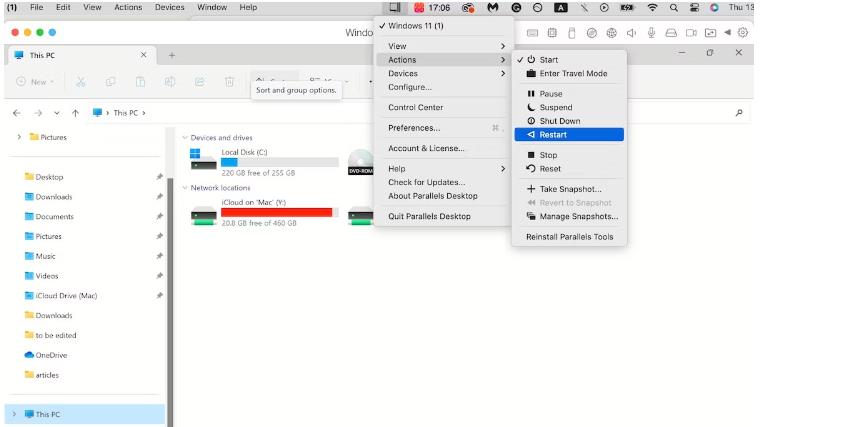Screen dimensions: 854x427
Task: Click the Delete trash icon in Explorer toolbar
Action: 229,82
